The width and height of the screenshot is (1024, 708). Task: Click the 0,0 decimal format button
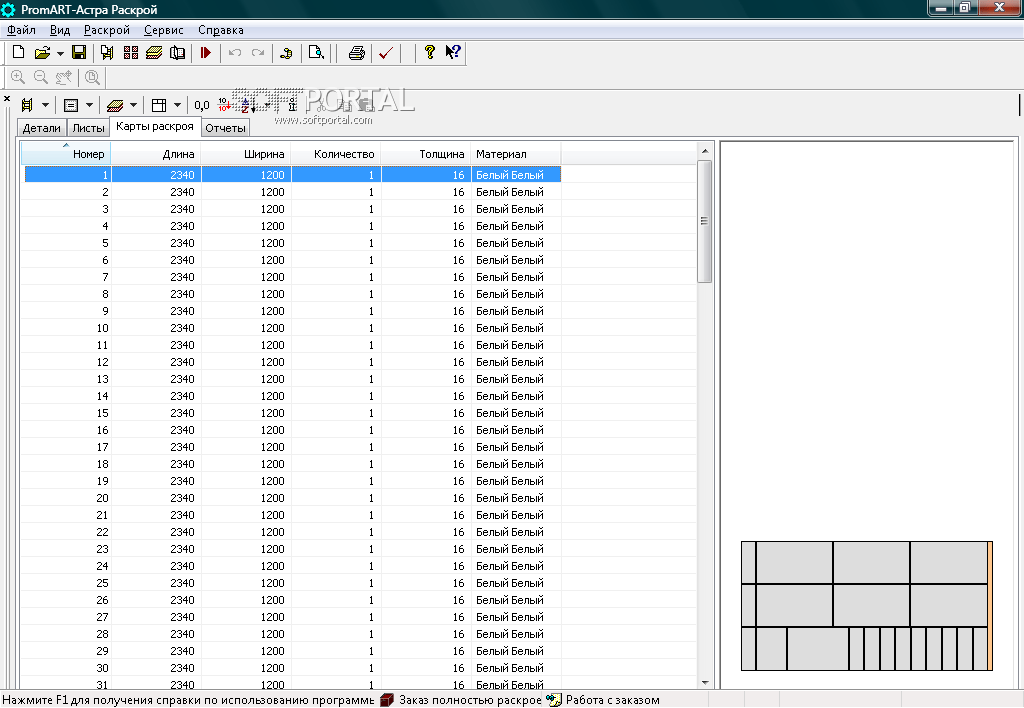coord(202,105)
